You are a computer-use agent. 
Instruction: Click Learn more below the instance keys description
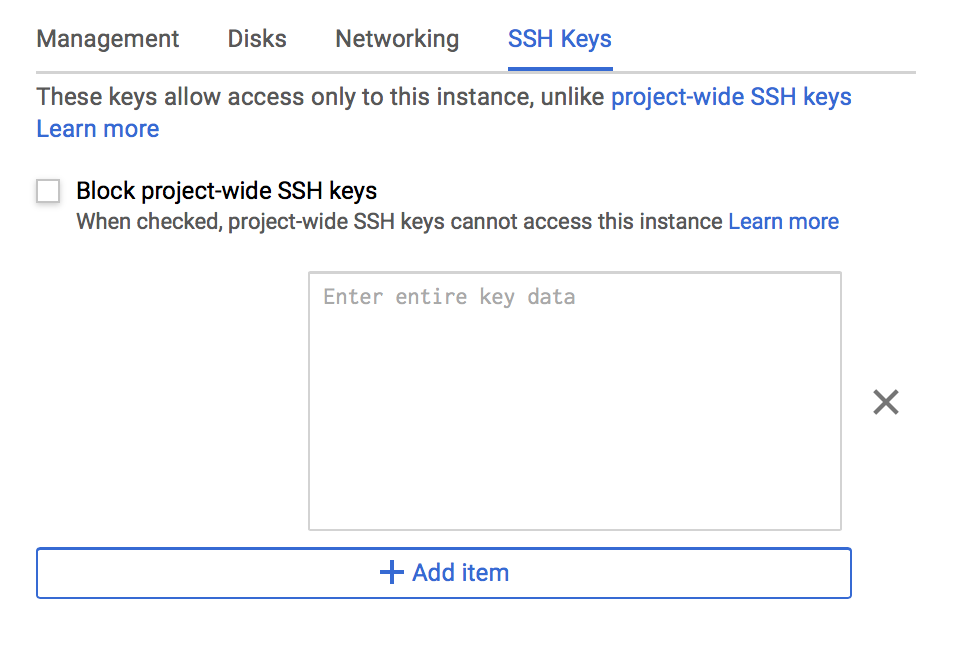click(98, 129)
